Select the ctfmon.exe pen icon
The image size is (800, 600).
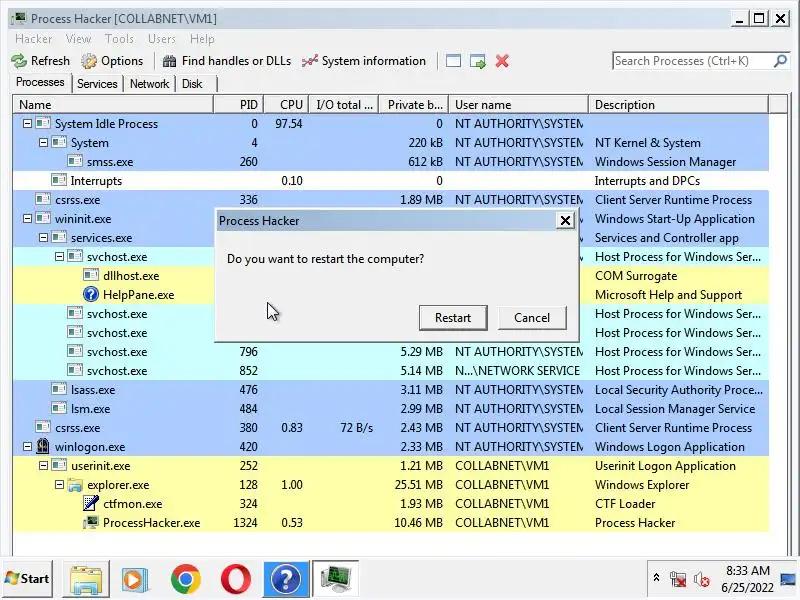click(x=91, y=504)
